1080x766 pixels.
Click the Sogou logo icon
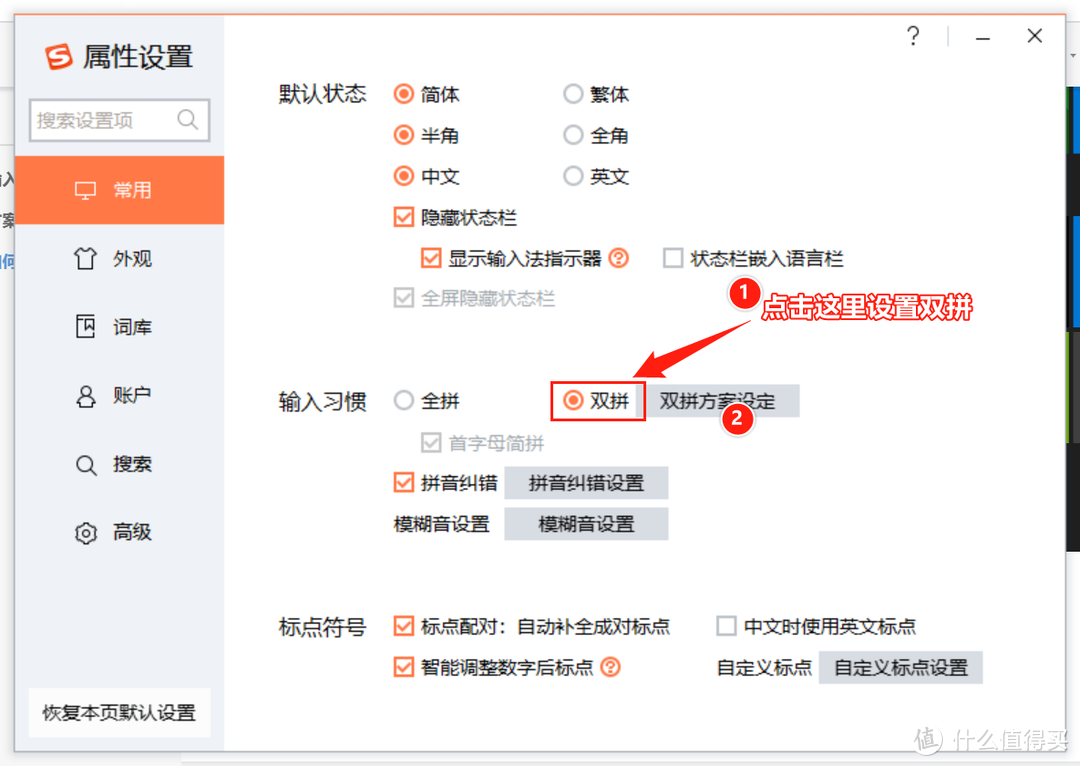[59, 56]
